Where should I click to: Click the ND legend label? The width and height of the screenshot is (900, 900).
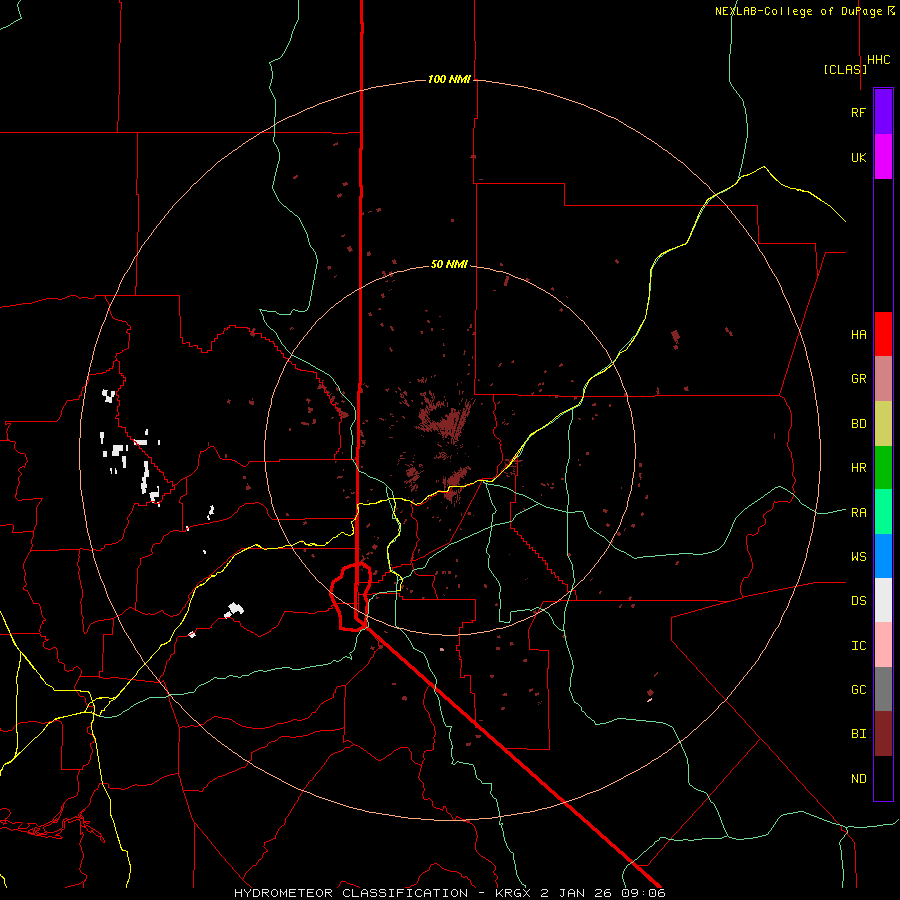click(x=859, y=778)
